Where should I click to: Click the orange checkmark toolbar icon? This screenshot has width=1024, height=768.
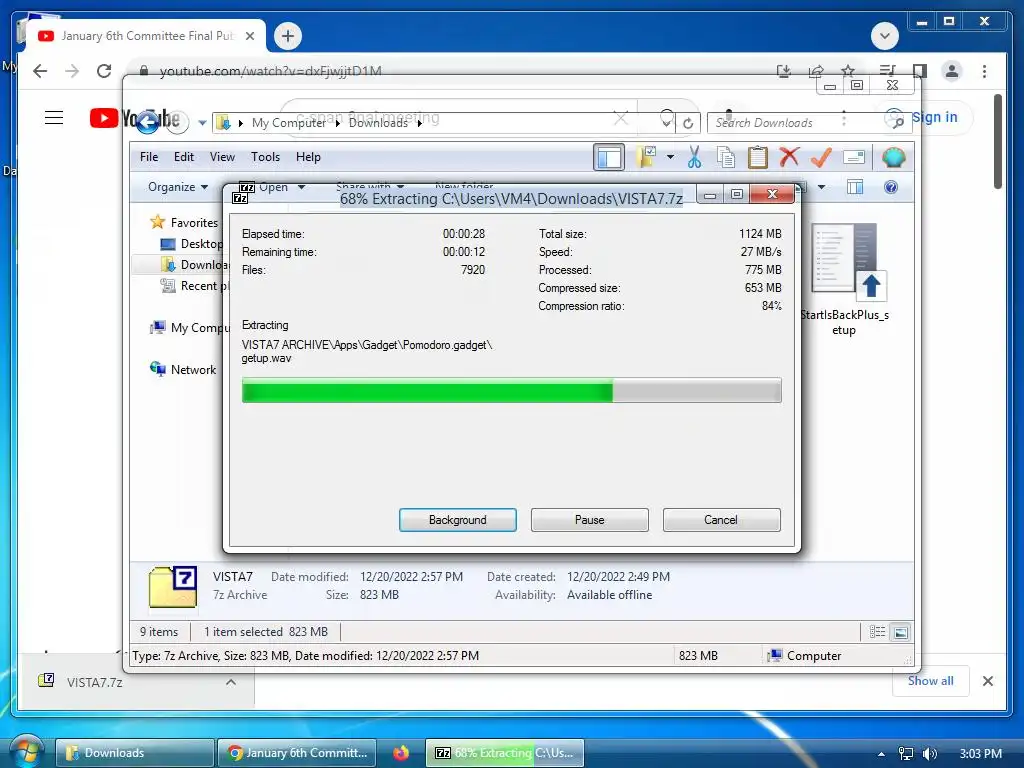(x=821, y=157)
